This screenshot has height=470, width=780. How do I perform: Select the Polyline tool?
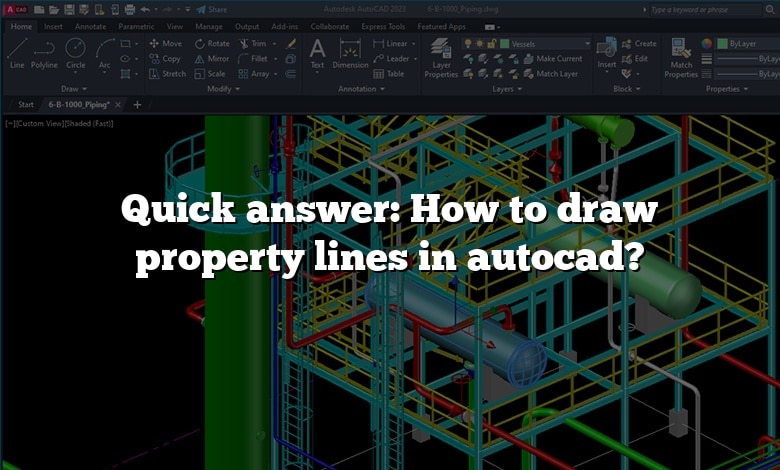tap(44, 53)
